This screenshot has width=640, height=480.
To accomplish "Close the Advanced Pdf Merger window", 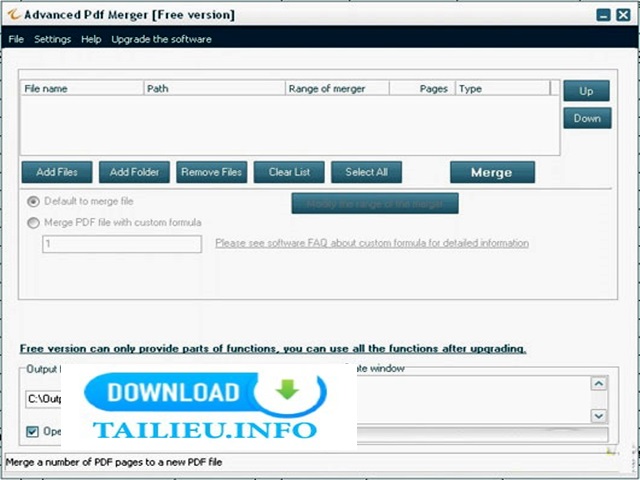I will [x=623, y=16].
